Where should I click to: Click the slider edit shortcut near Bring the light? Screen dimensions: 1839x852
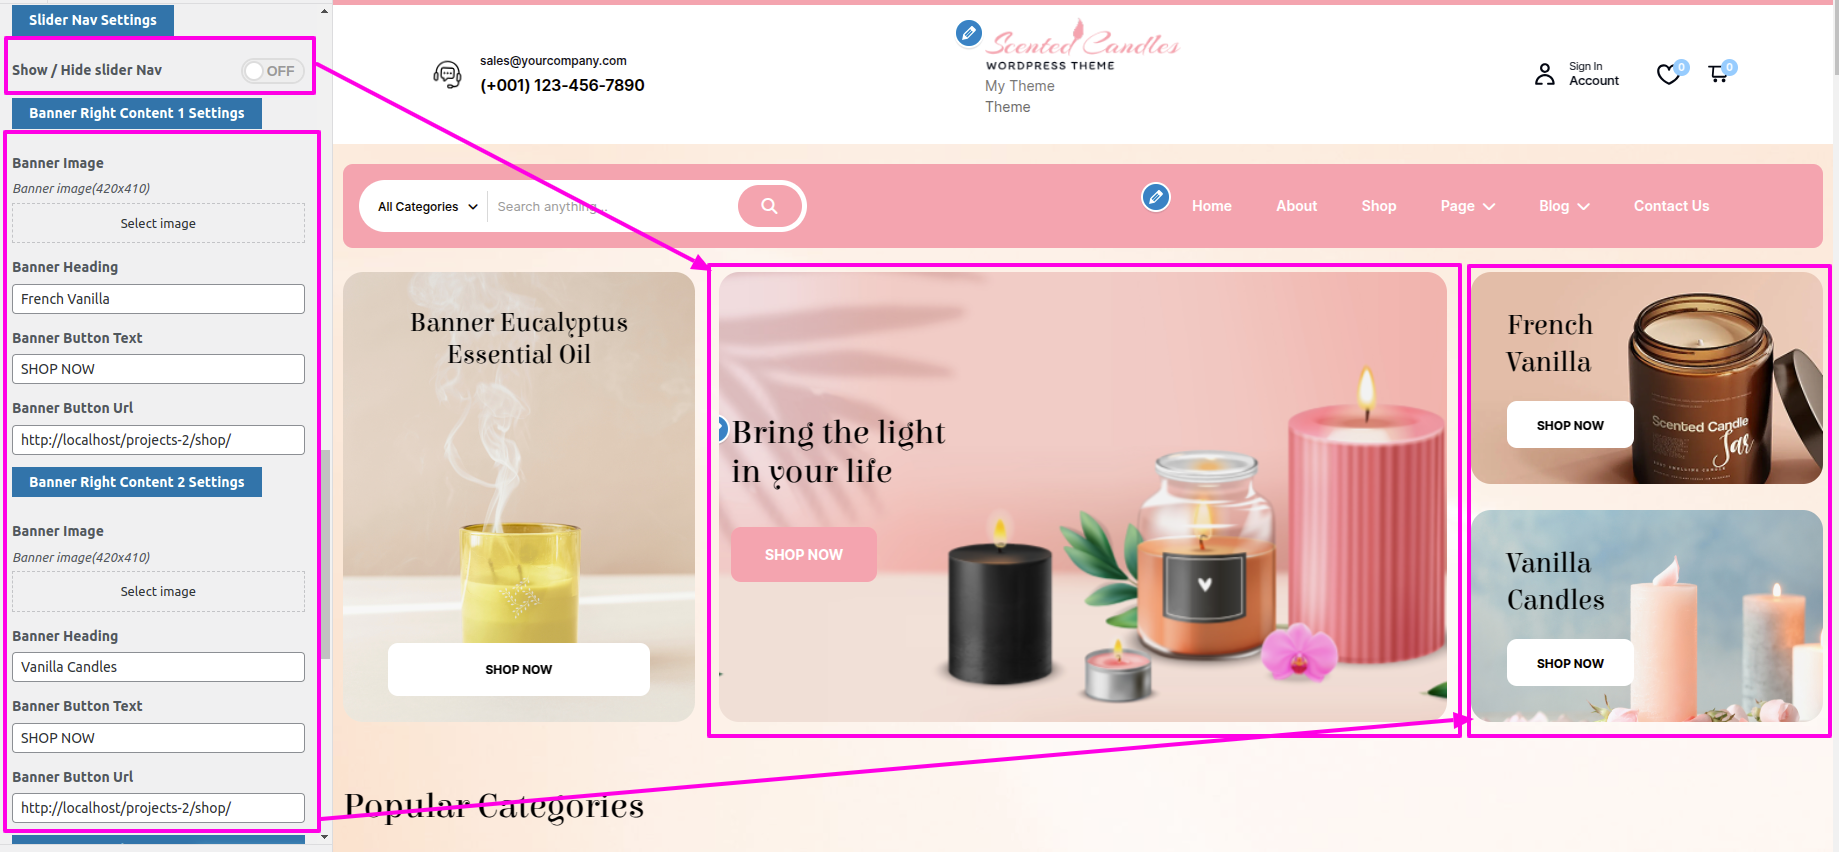click(x=722, y=430)
